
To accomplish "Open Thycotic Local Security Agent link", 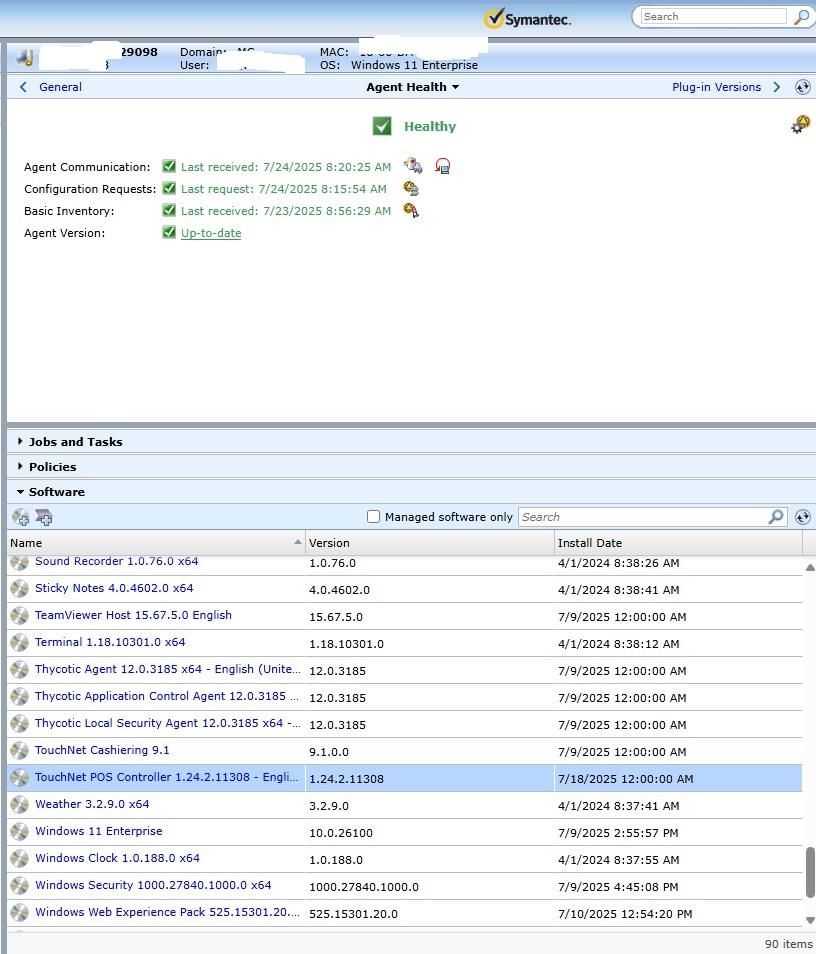I will click(x=167, y=723).
